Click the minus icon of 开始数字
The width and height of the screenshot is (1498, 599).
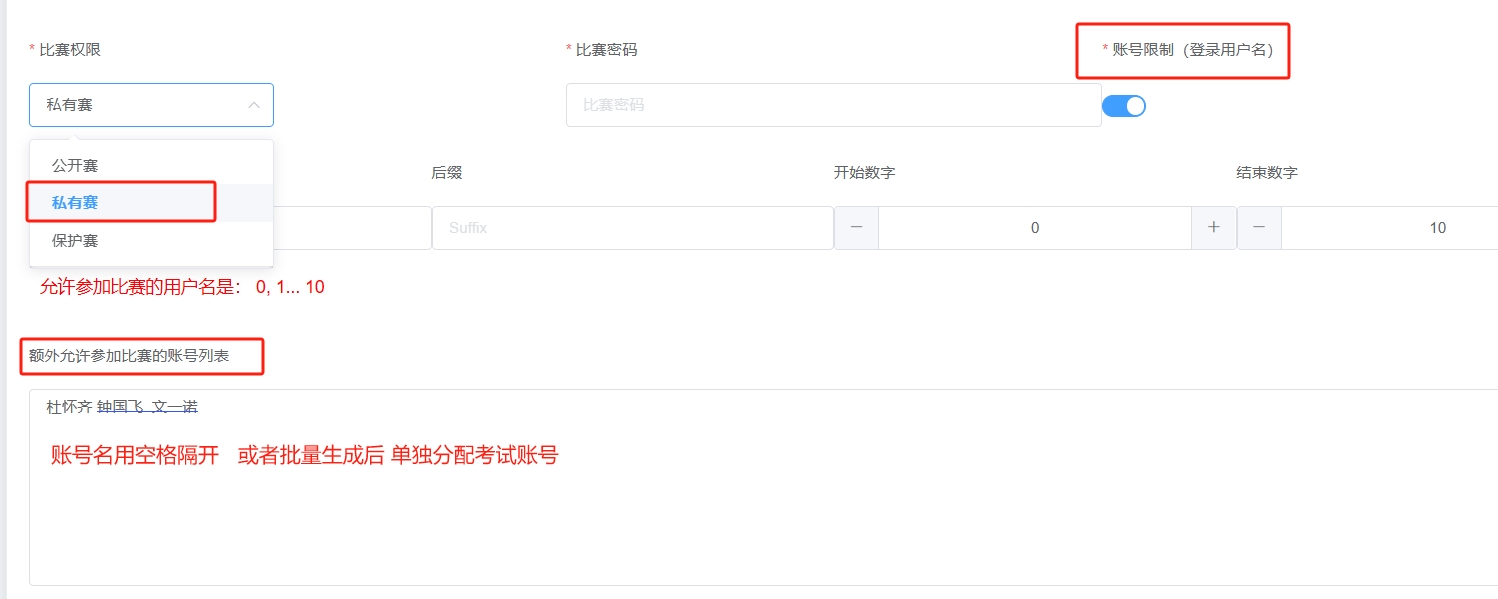pos(856,228)
